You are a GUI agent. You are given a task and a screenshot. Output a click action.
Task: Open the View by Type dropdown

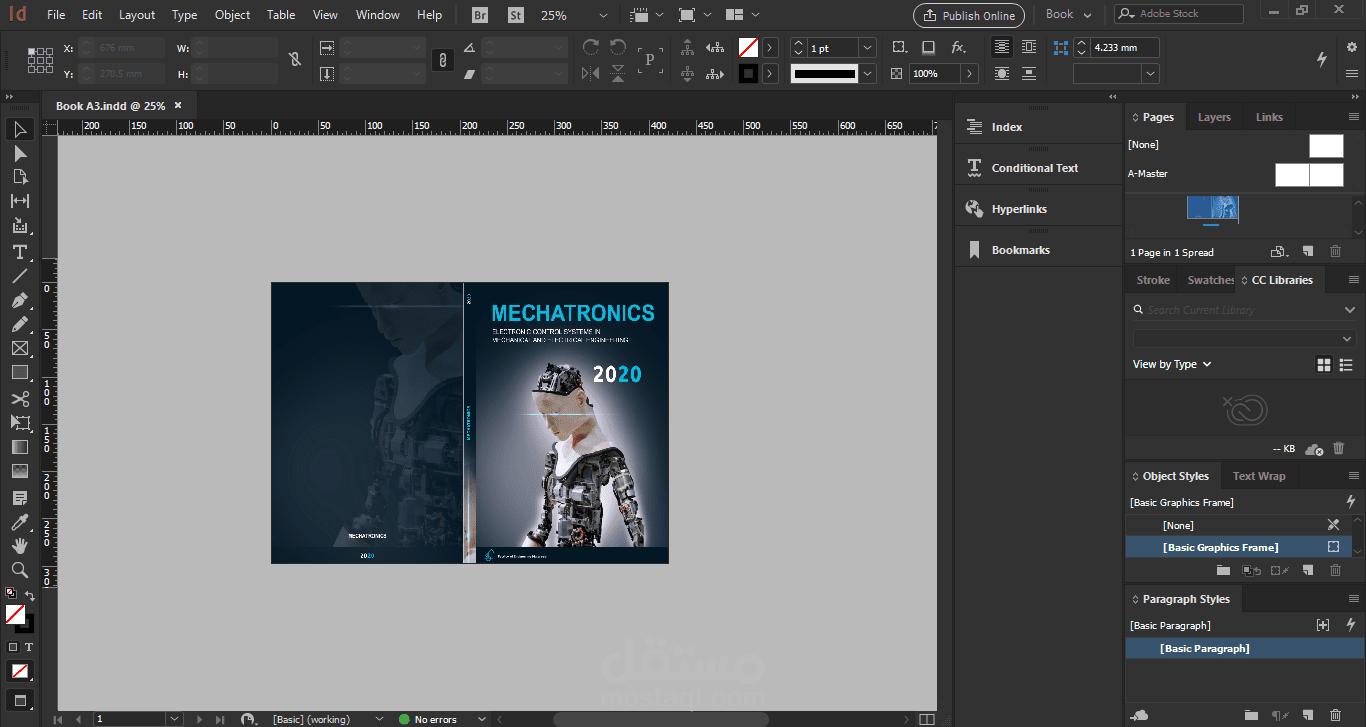(1171, 365)
